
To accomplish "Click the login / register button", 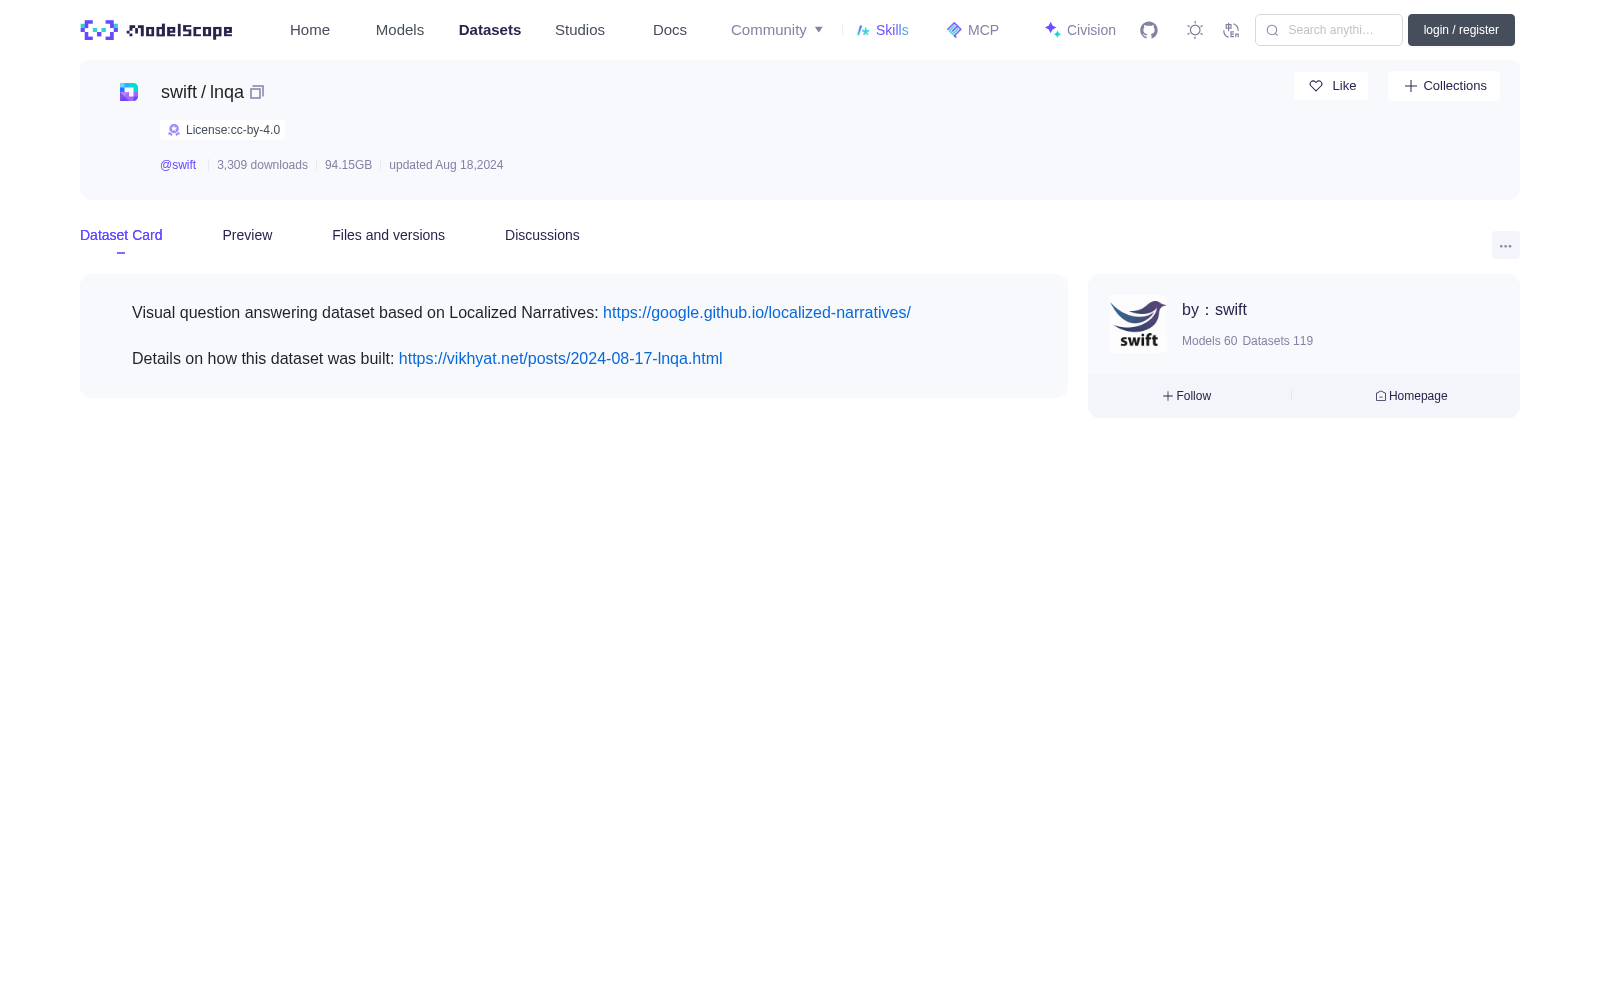I will click(1461, 30).
